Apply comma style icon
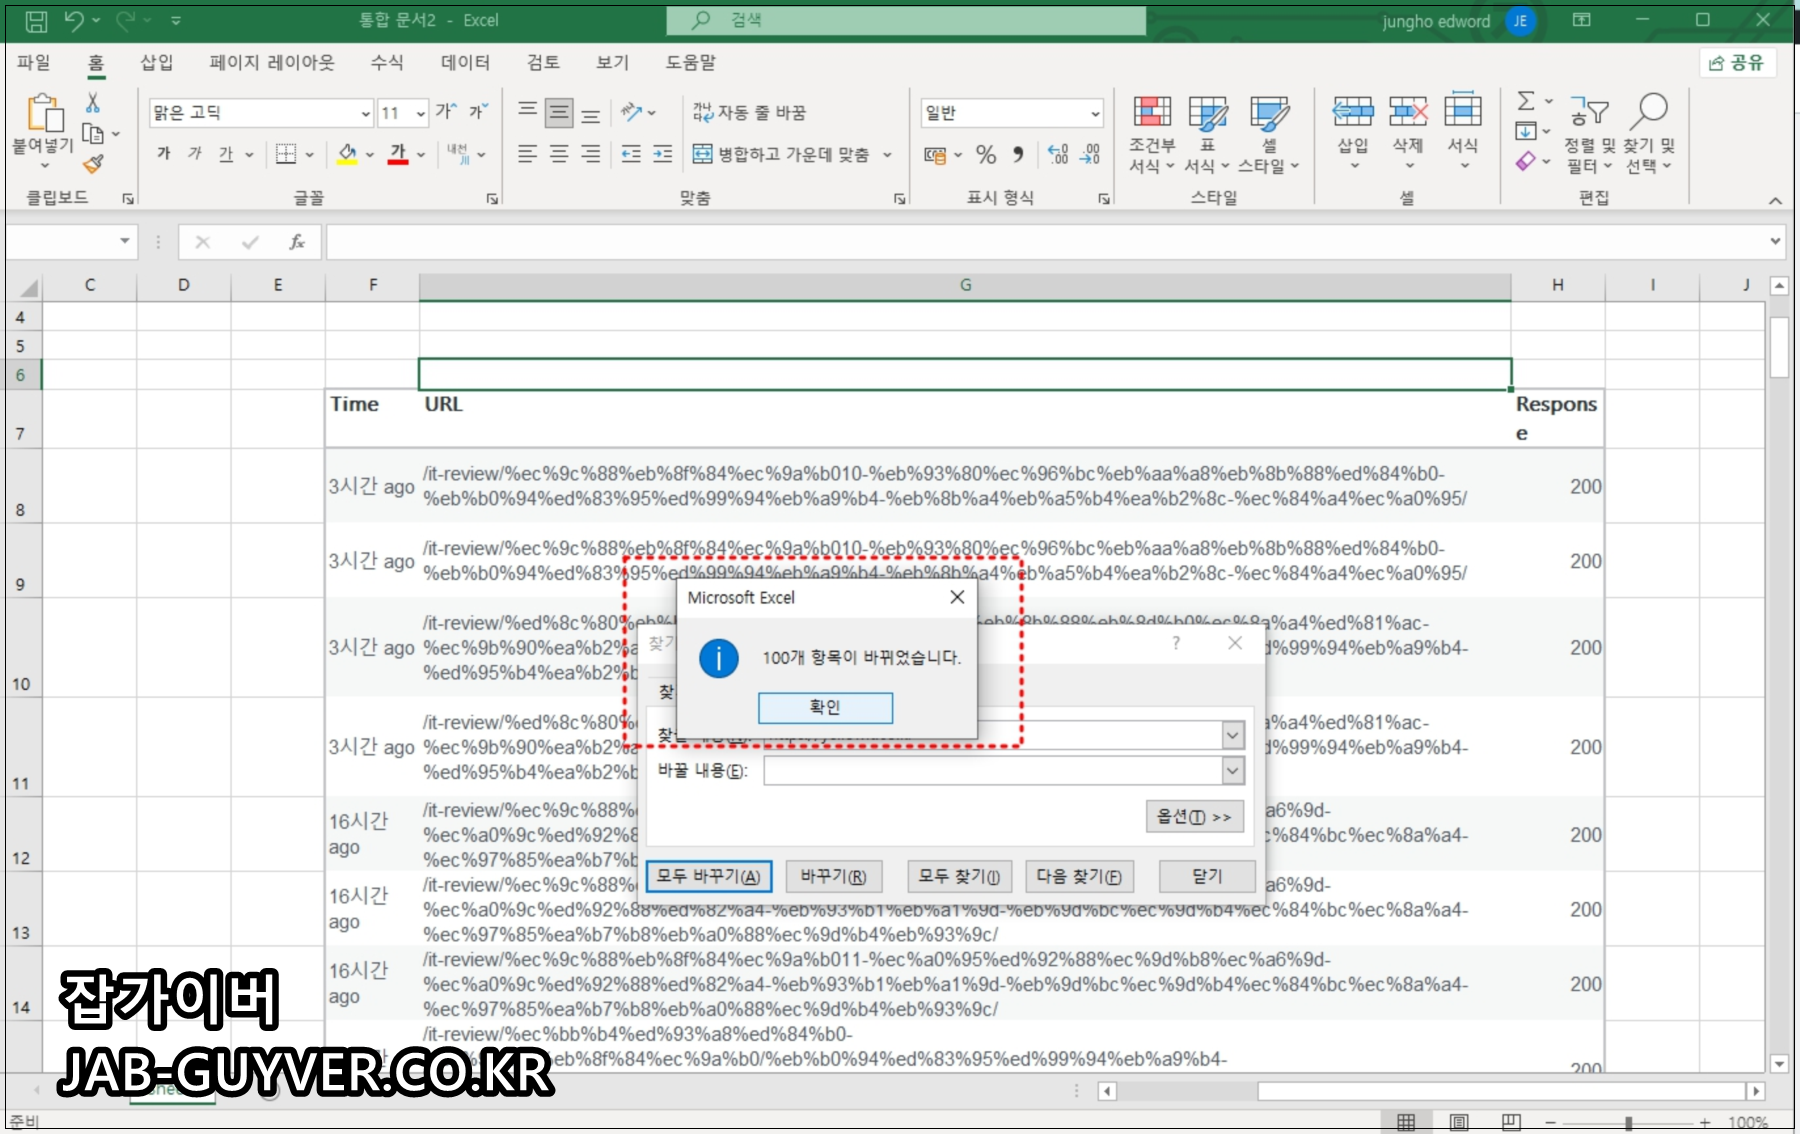Viewport: 1800px width, 1134px height. pyautogui.click(x=1018, y=154)
